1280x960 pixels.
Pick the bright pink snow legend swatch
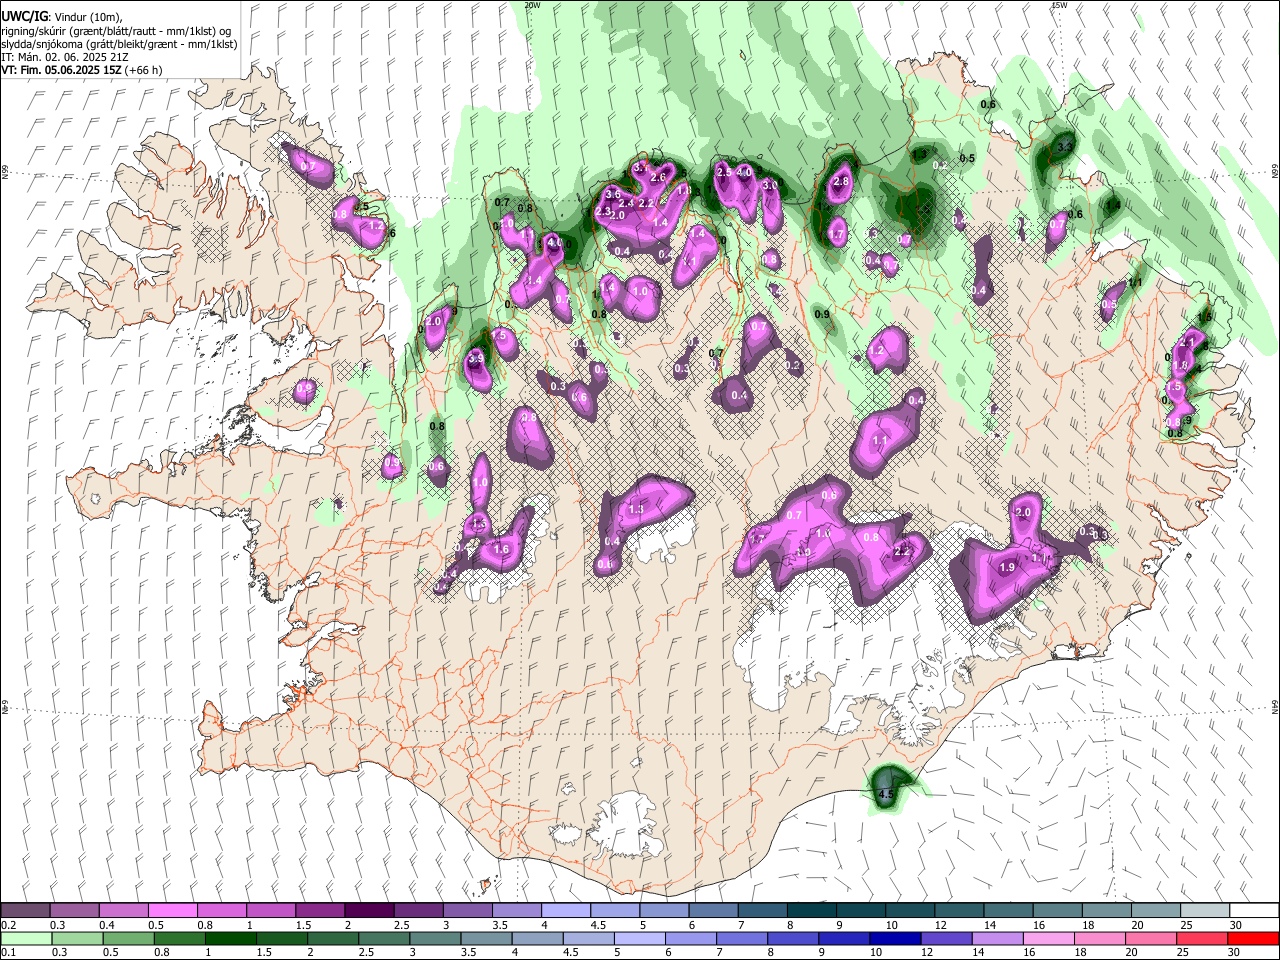173,910
